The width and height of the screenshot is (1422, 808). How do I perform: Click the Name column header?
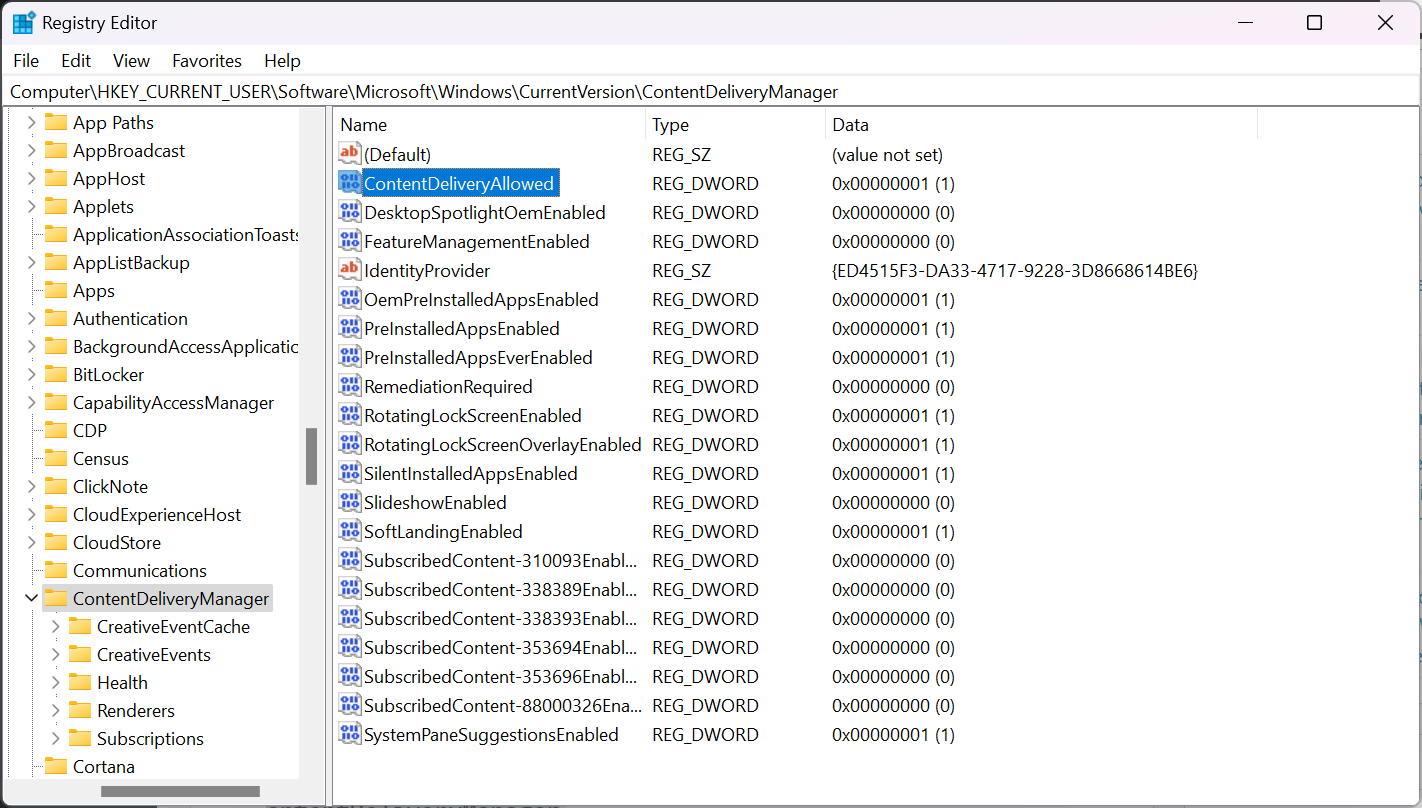(363, 124)
